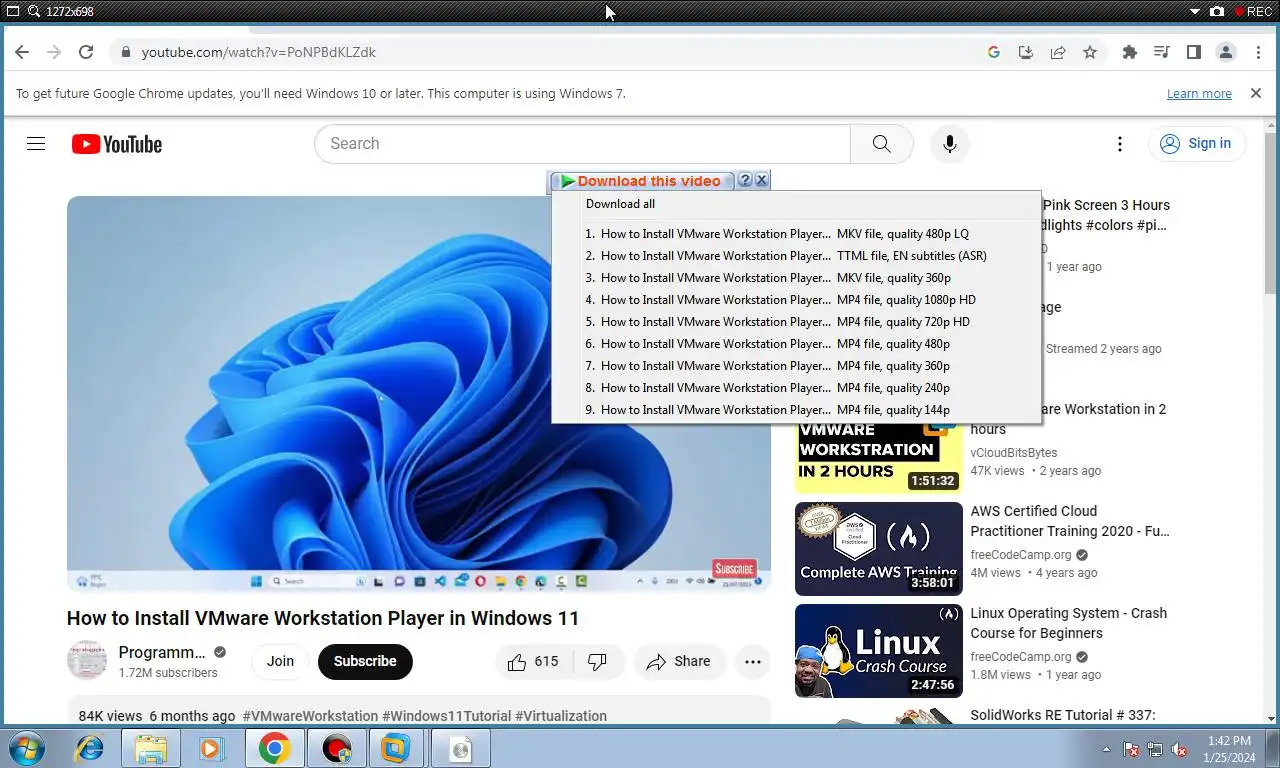Open VMware Workstation in 2 hours thumbnail
1280x768 pixels.
pos(878,457)
